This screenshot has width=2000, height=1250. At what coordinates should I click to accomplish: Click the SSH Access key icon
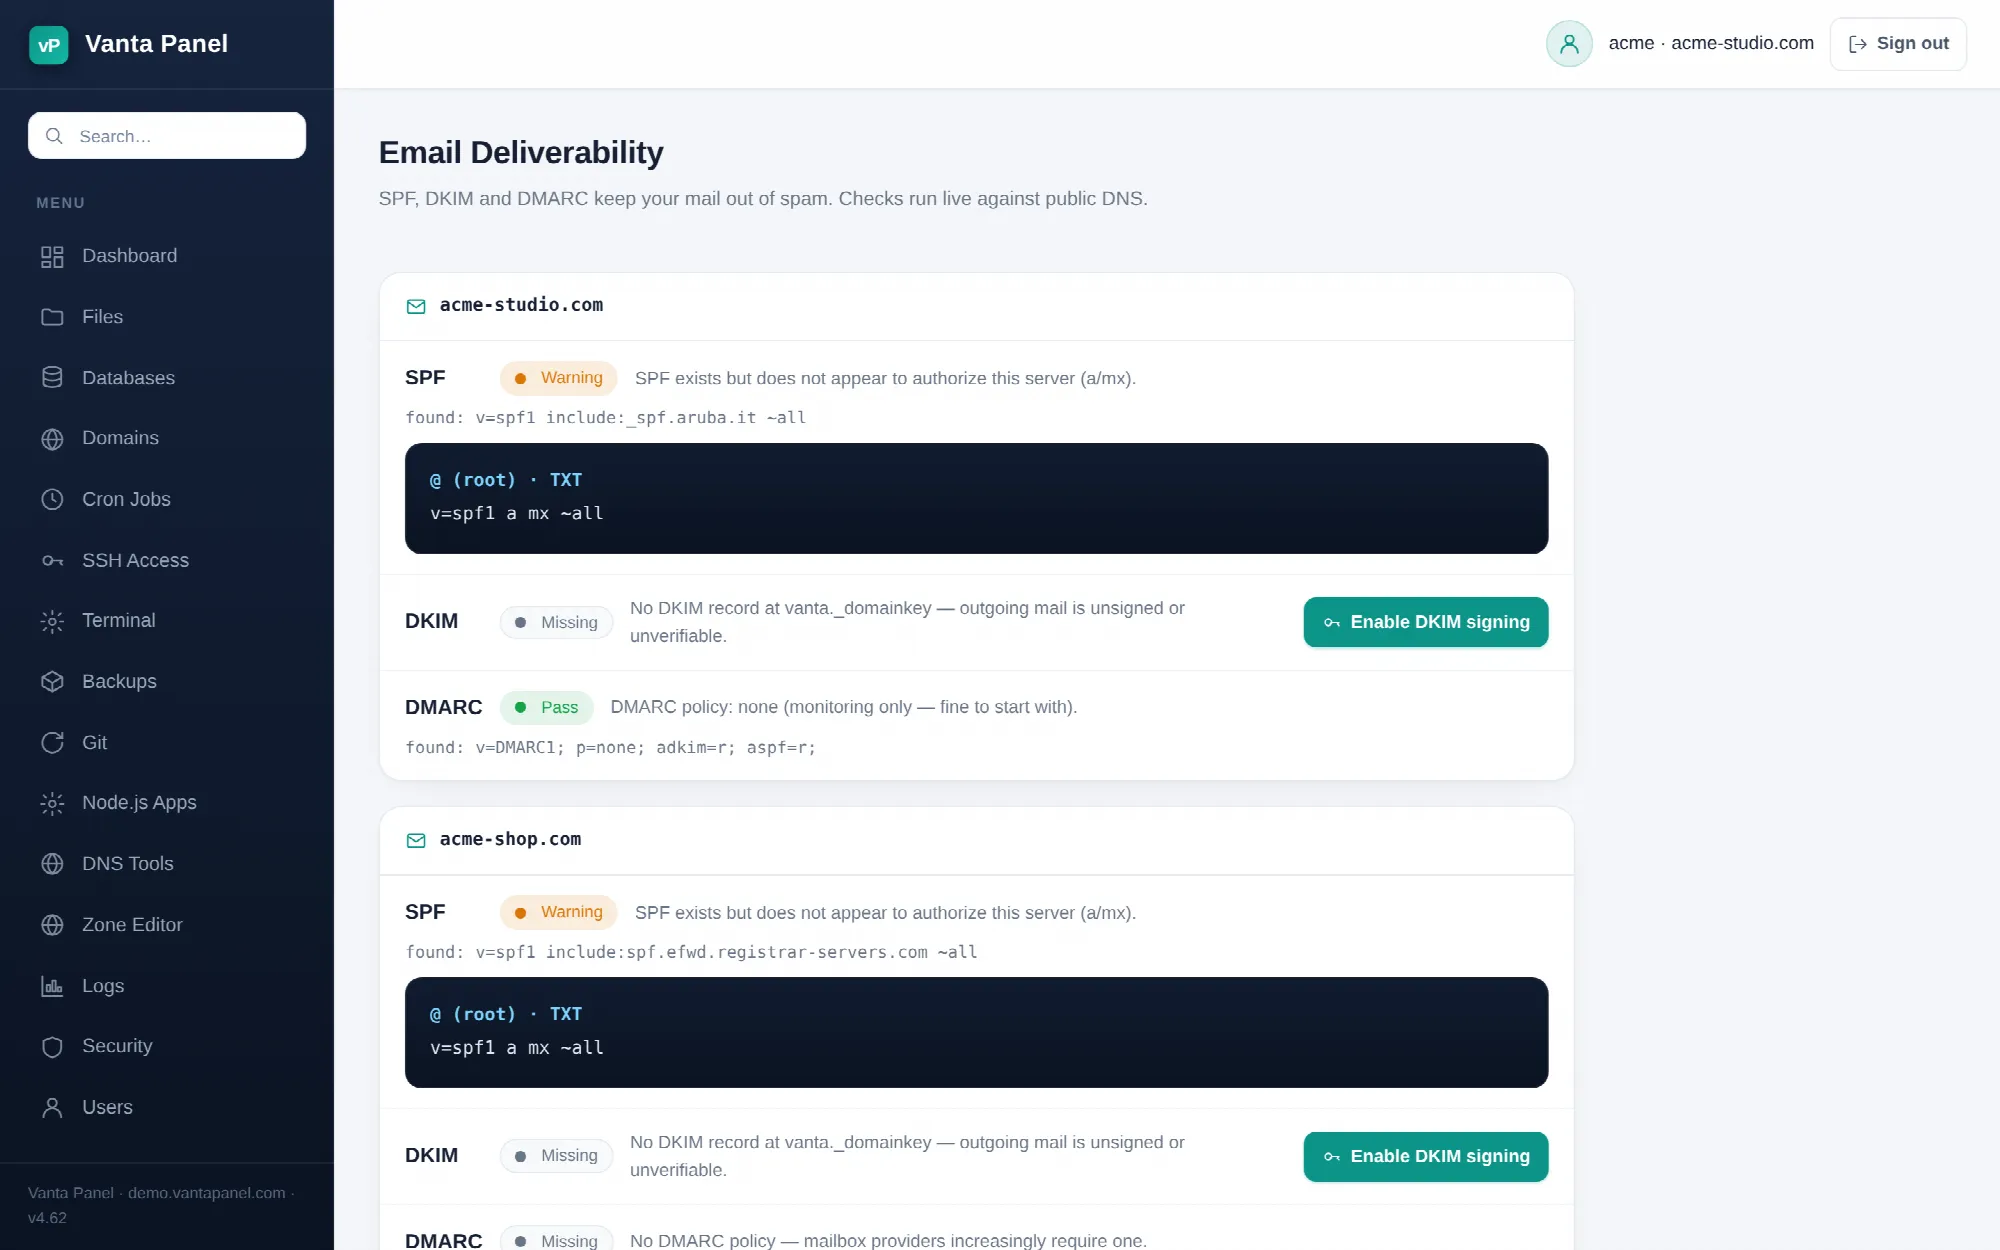[x=52, y=561]
